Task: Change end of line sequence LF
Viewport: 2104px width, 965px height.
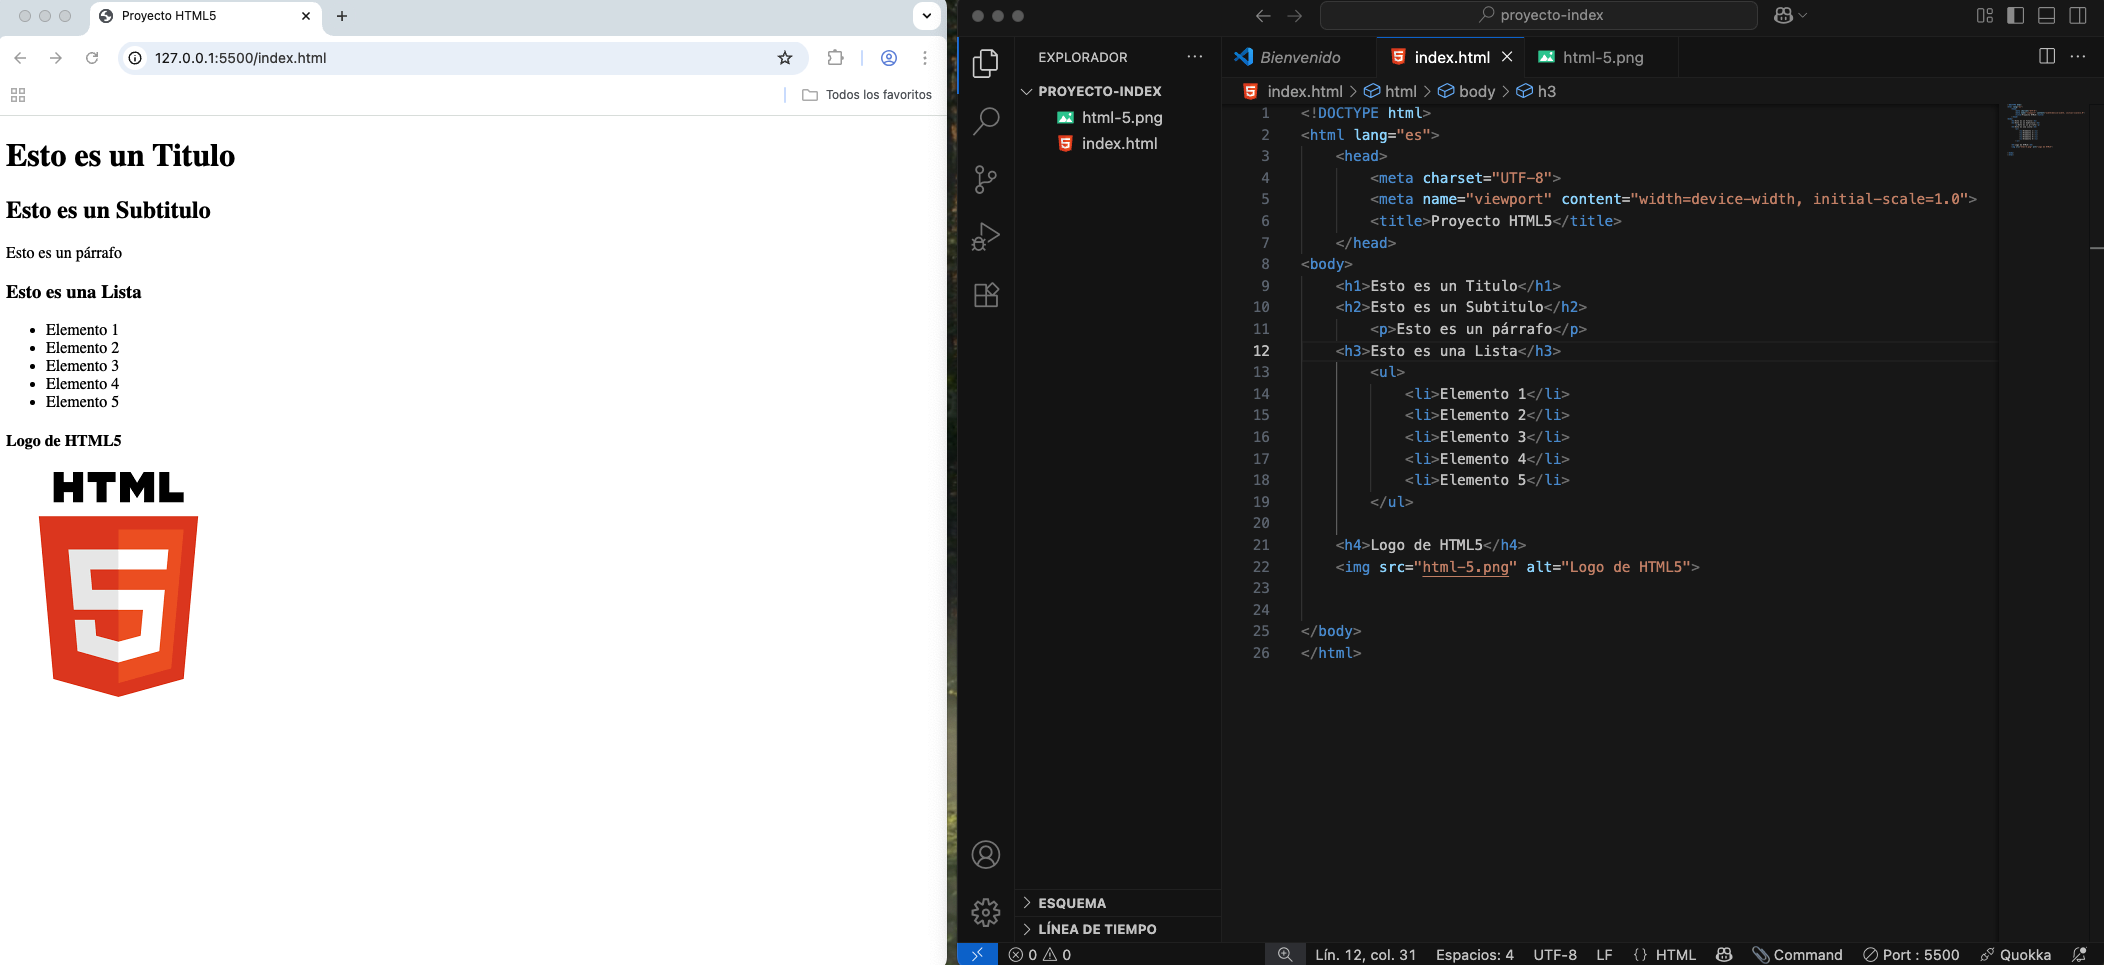Action: tap(1604, 954)
